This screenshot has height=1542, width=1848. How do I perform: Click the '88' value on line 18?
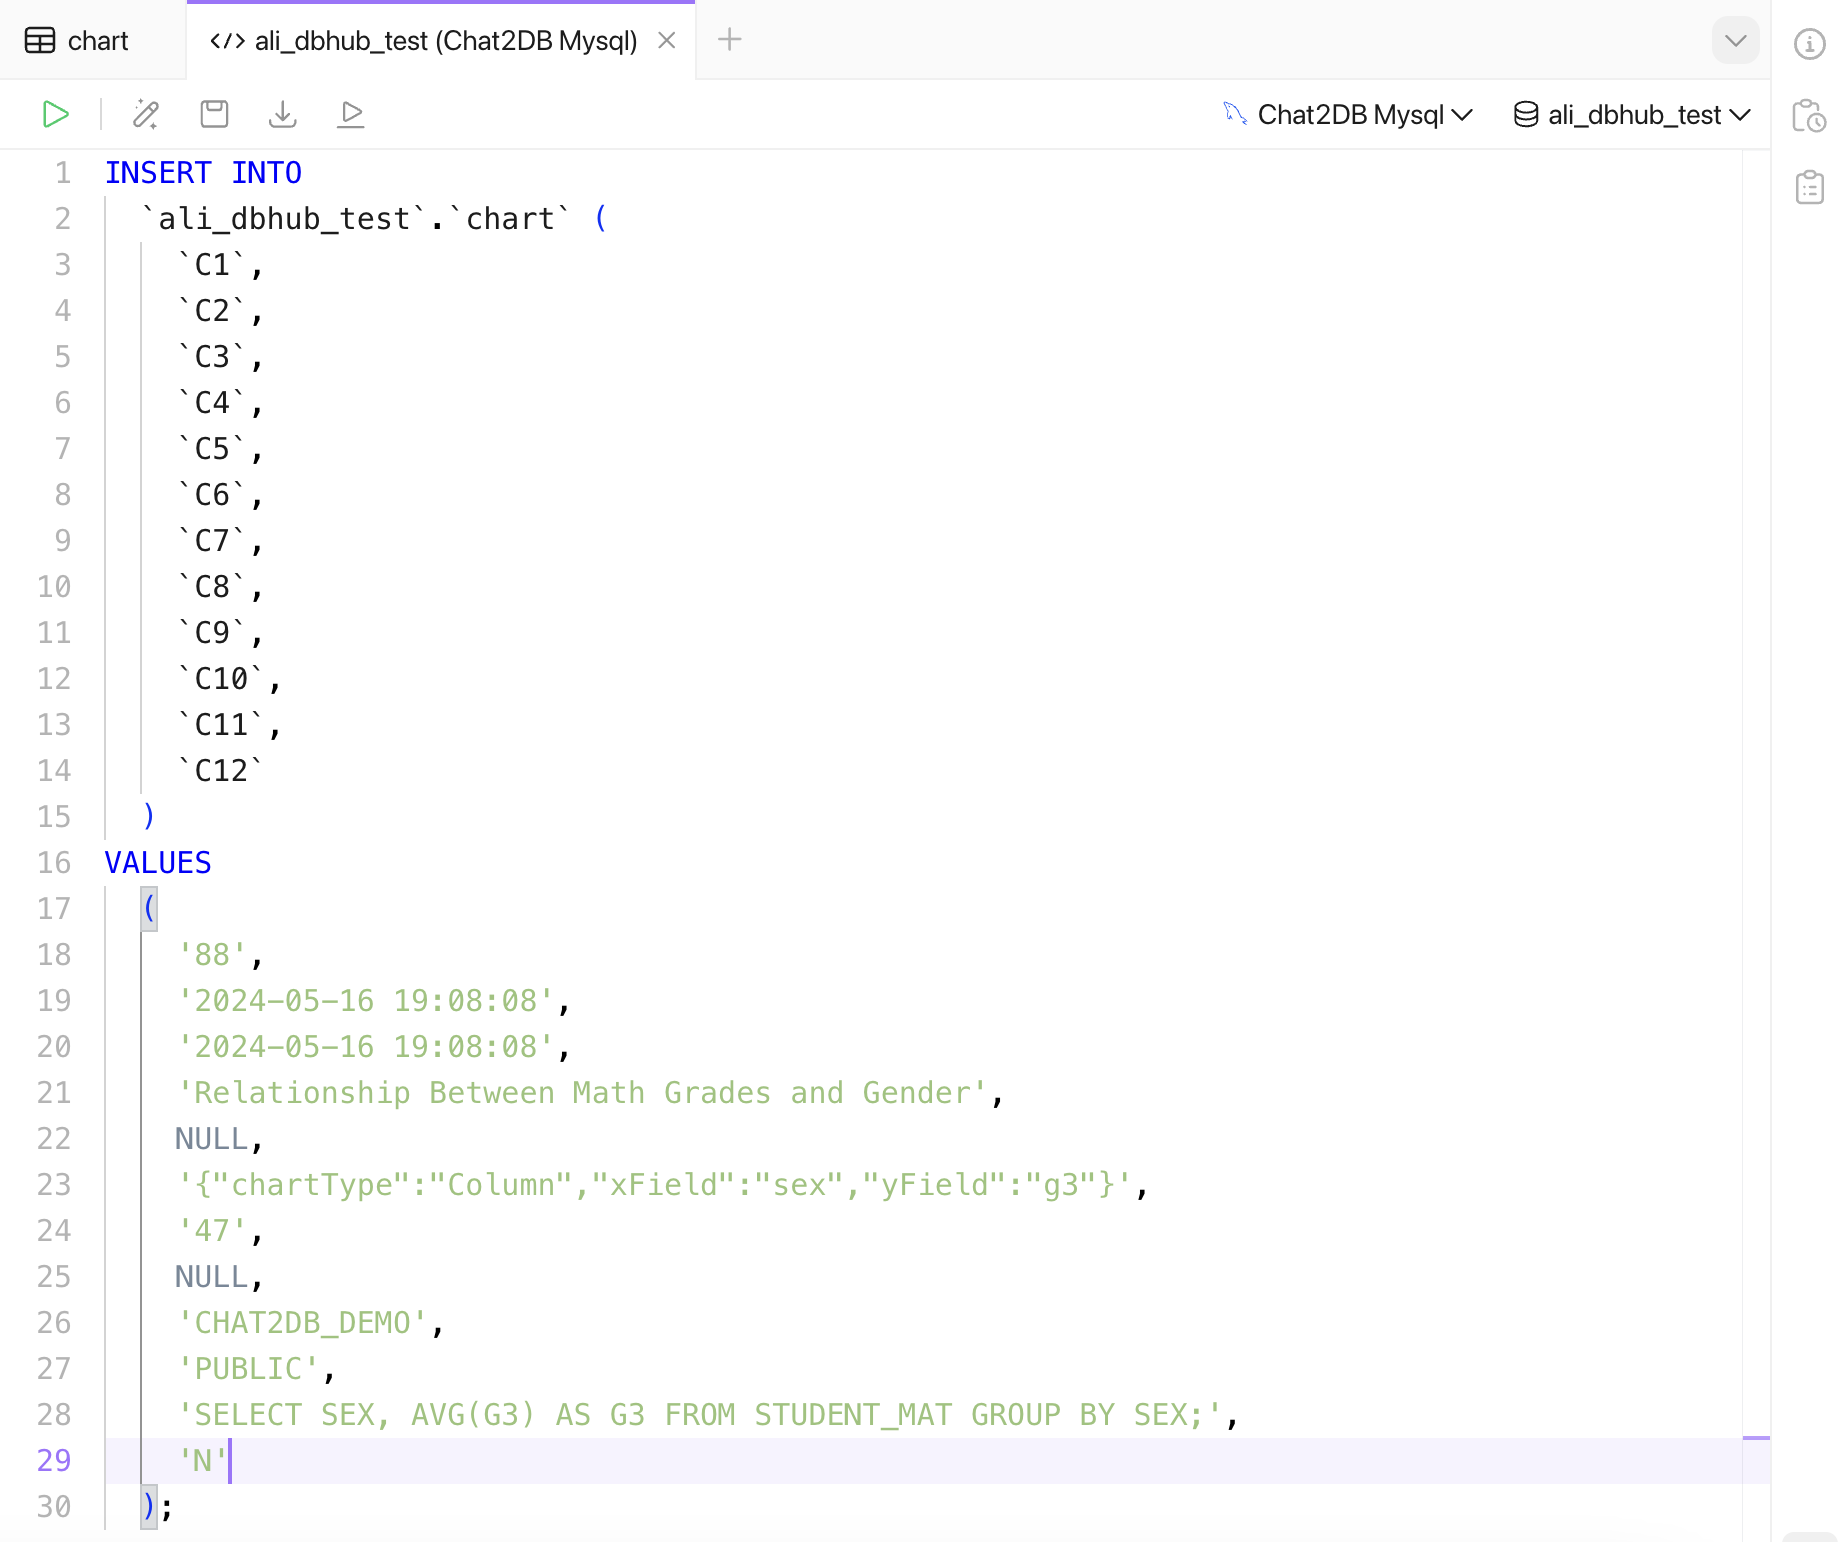point(212,955)
